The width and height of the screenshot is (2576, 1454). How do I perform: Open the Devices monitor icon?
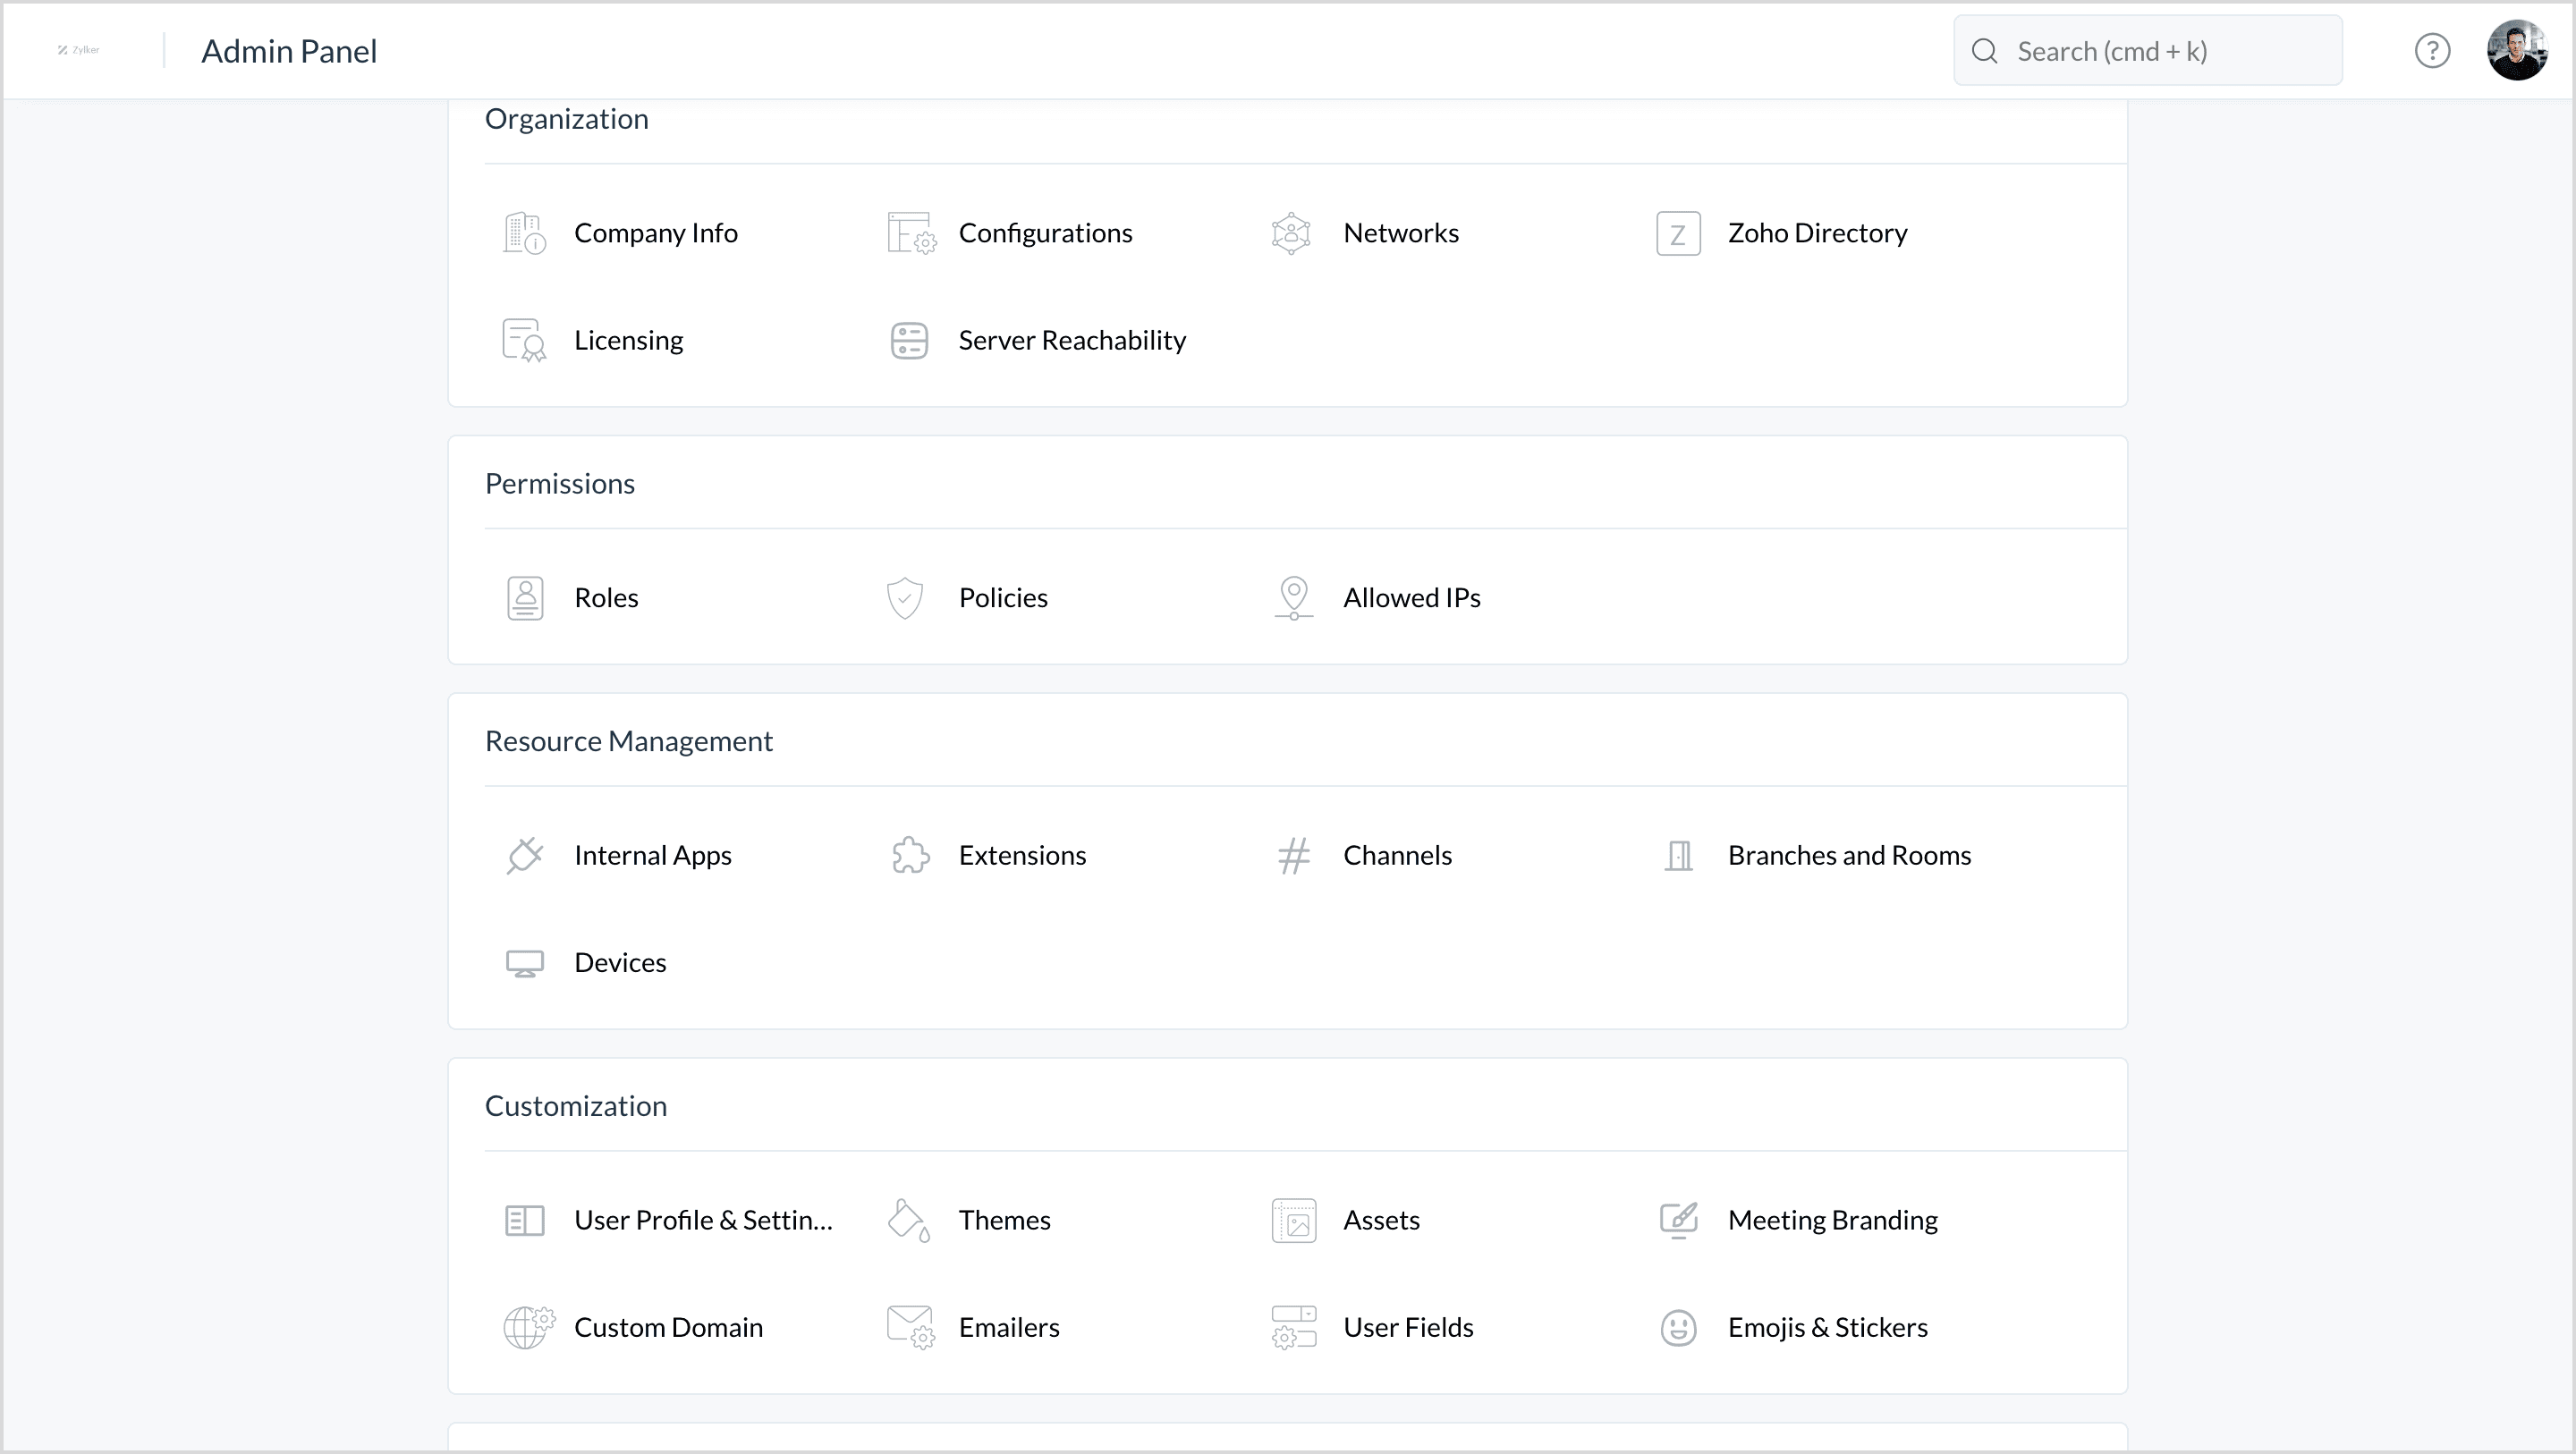pyautogui.click(x=524, y=963)
